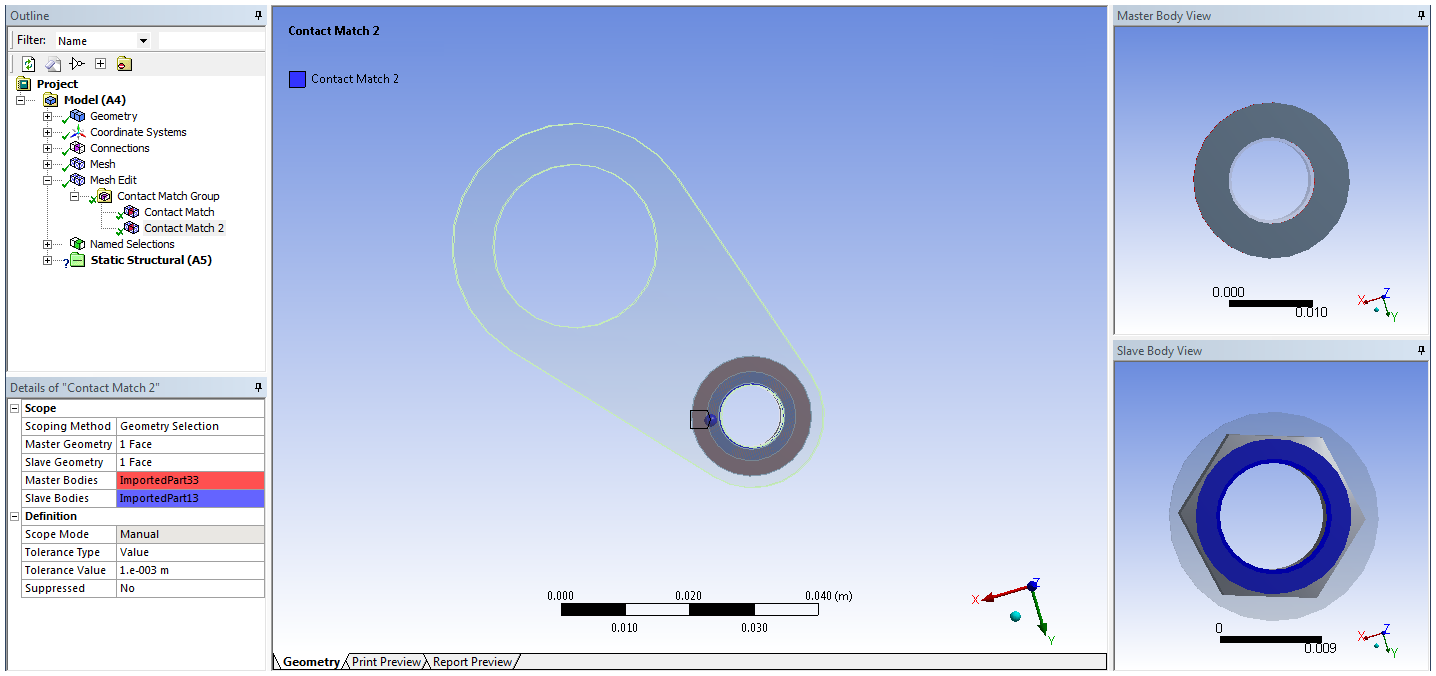Click the Named Selections node icon
Viewport: 1436px width, 676px height.
[78, 244]
